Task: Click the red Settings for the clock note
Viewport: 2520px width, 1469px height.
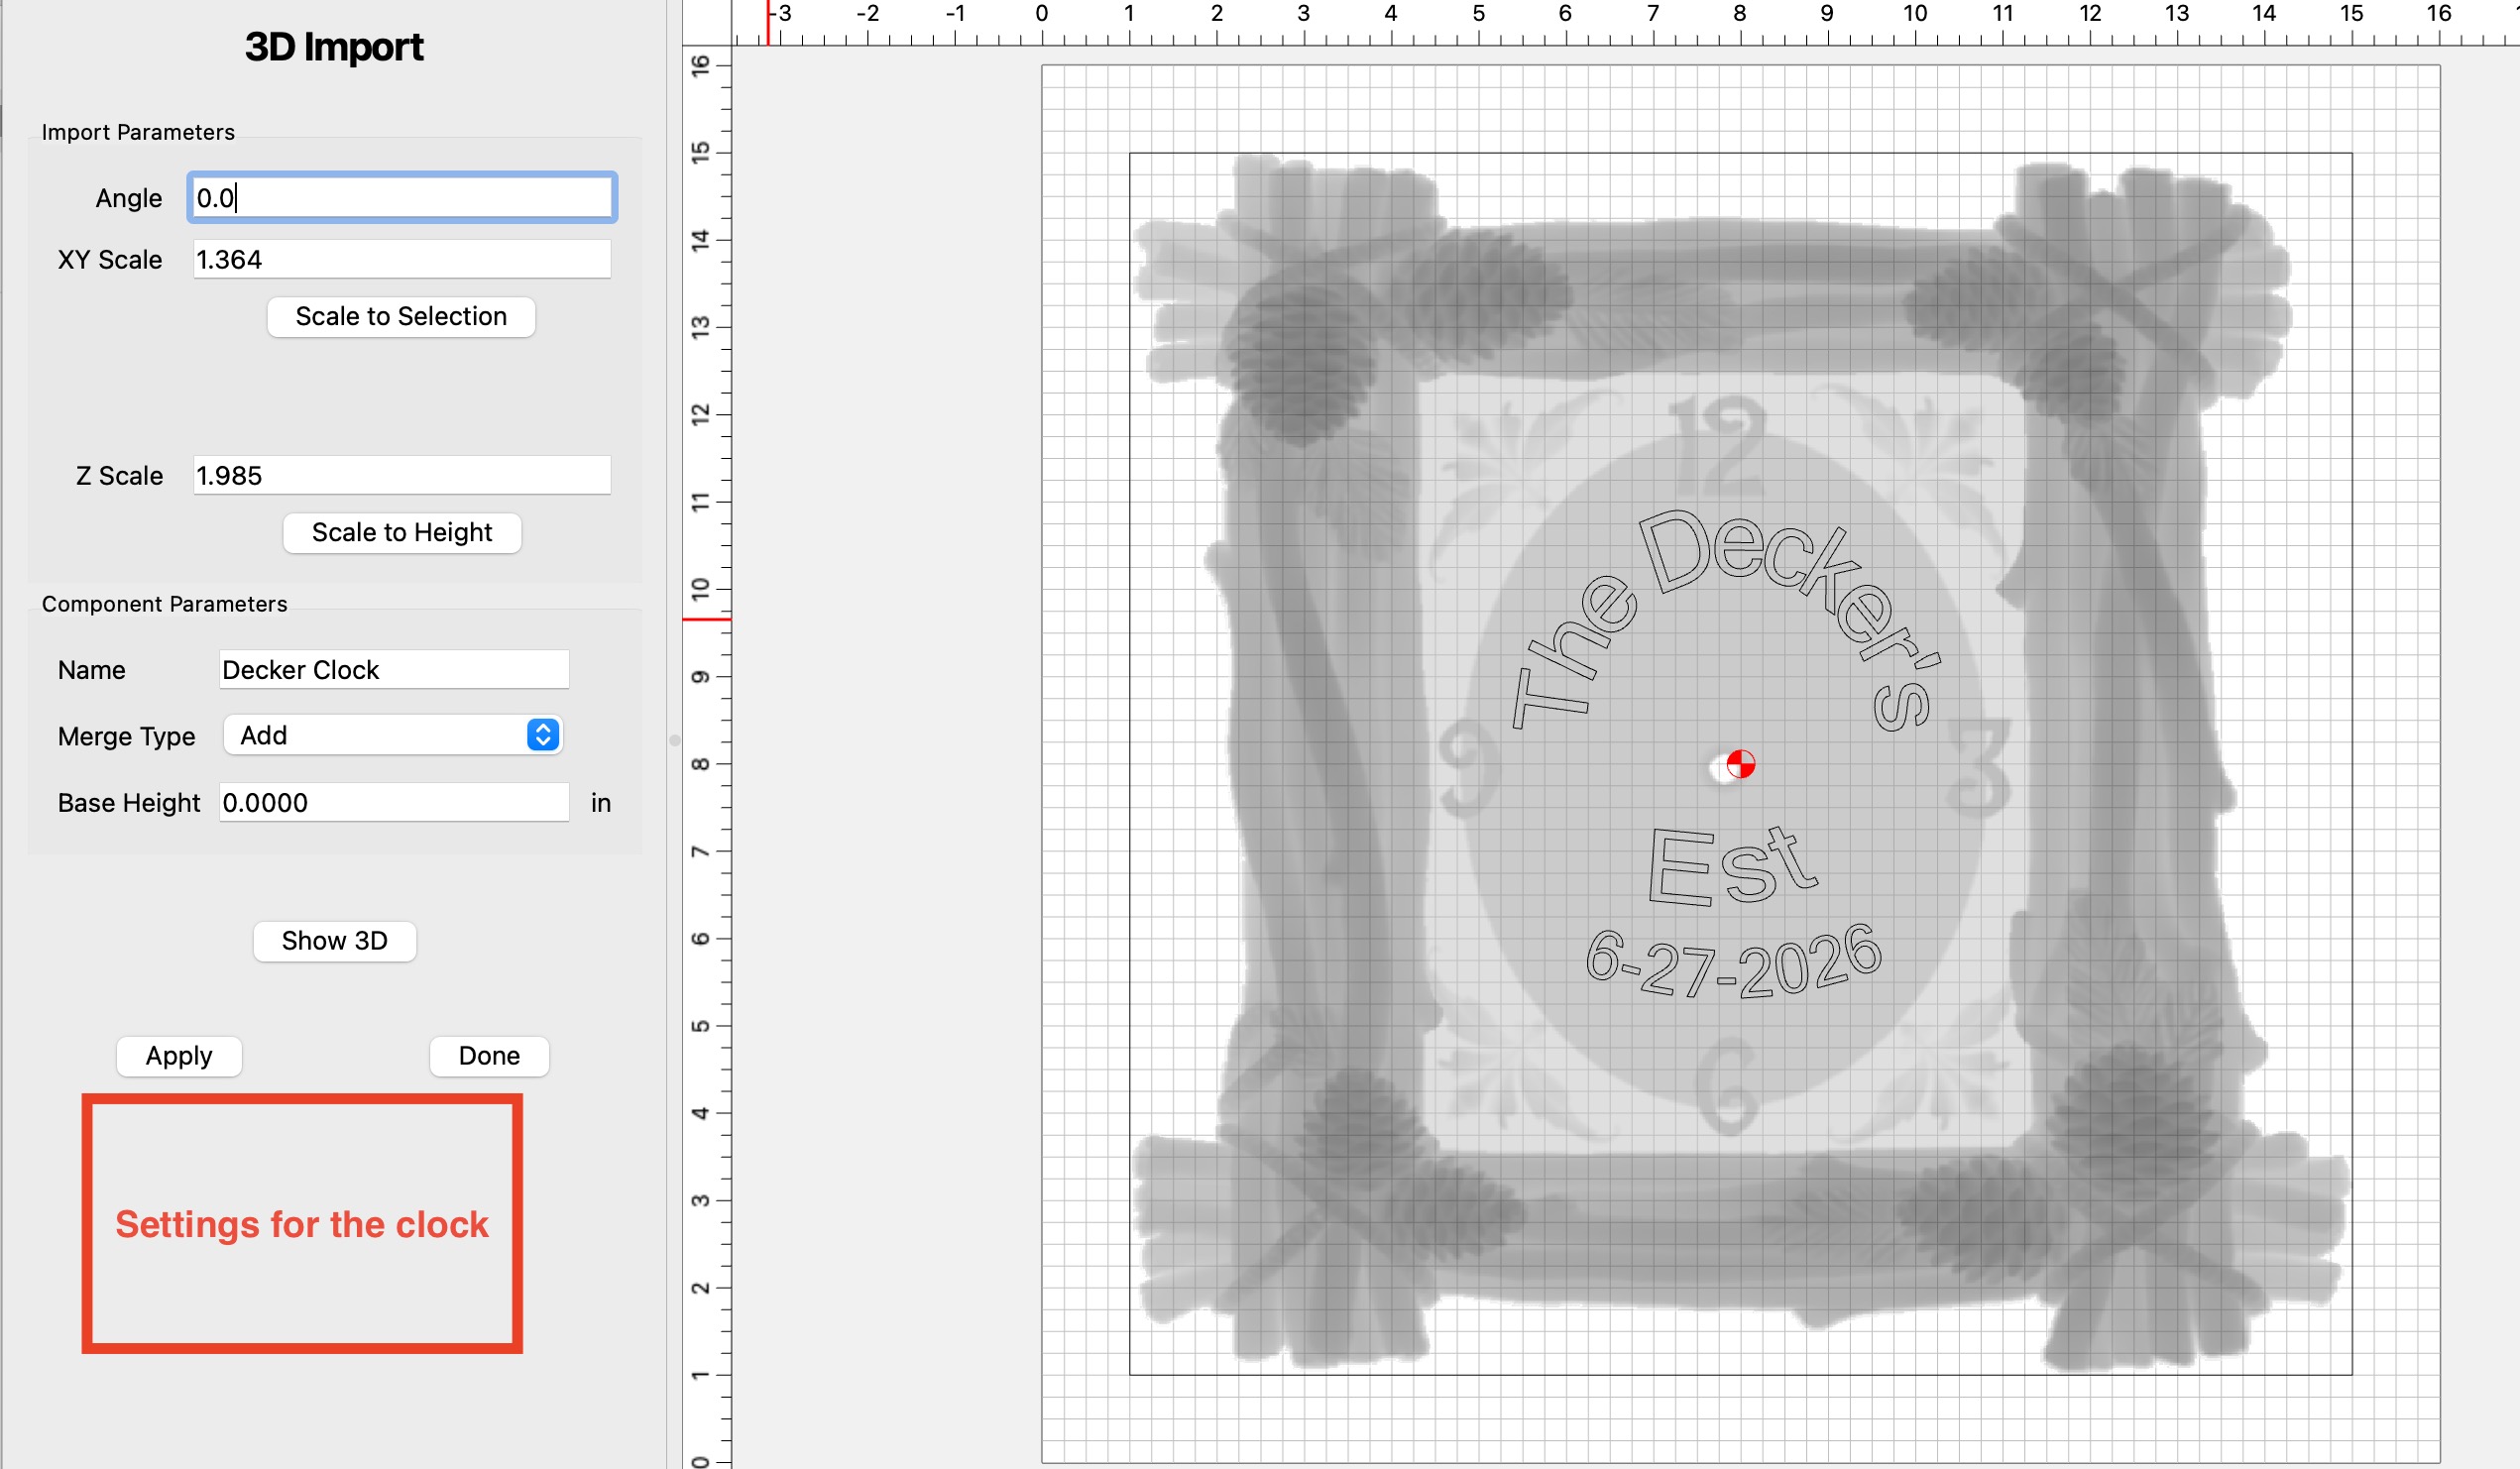Action: 302,1224
